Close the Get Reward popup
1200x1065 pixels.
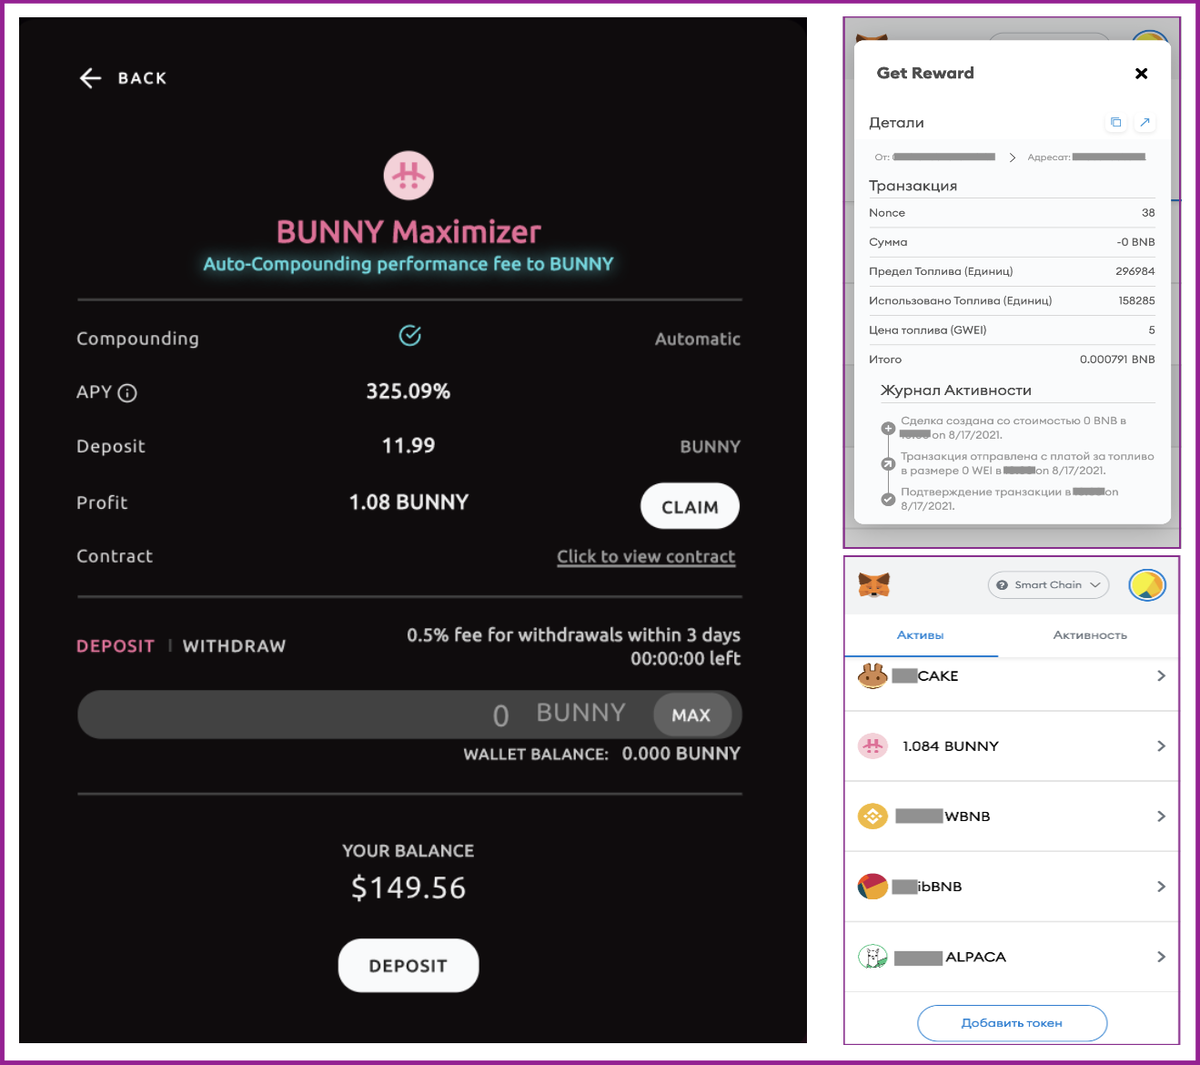pyautogui.click(x=1141, y=73)
